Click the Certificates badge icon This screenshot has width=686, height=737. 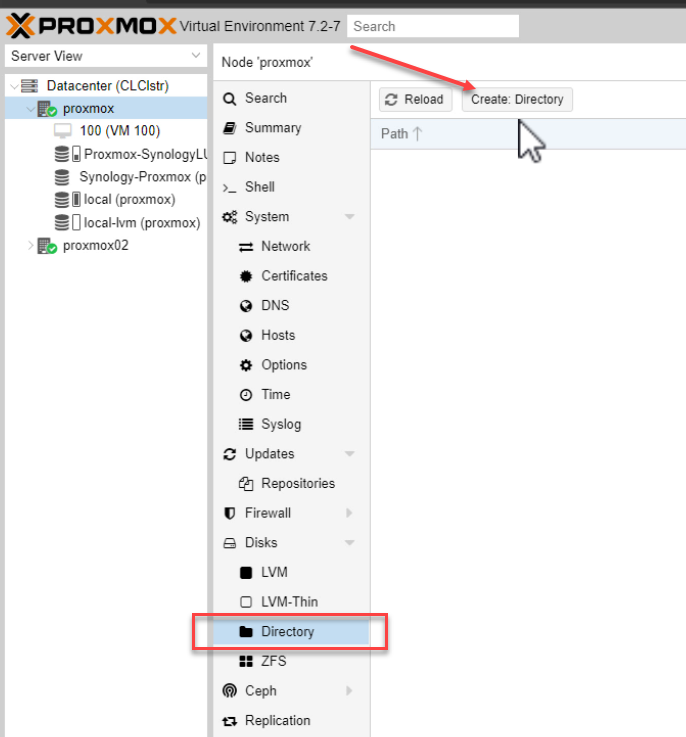[246, 276]
